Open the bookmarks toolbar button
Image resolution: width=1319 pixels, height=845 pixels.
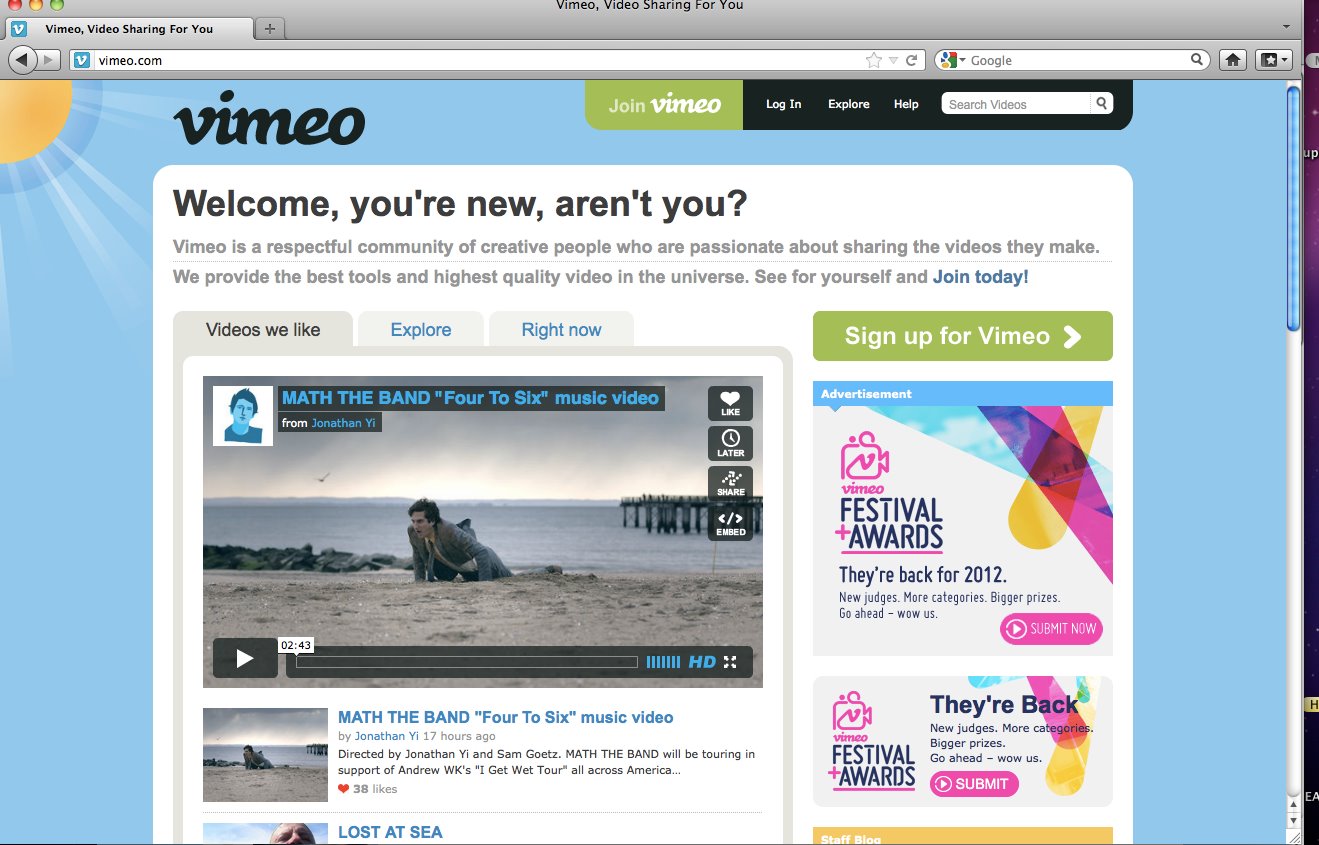point(1273,60)
